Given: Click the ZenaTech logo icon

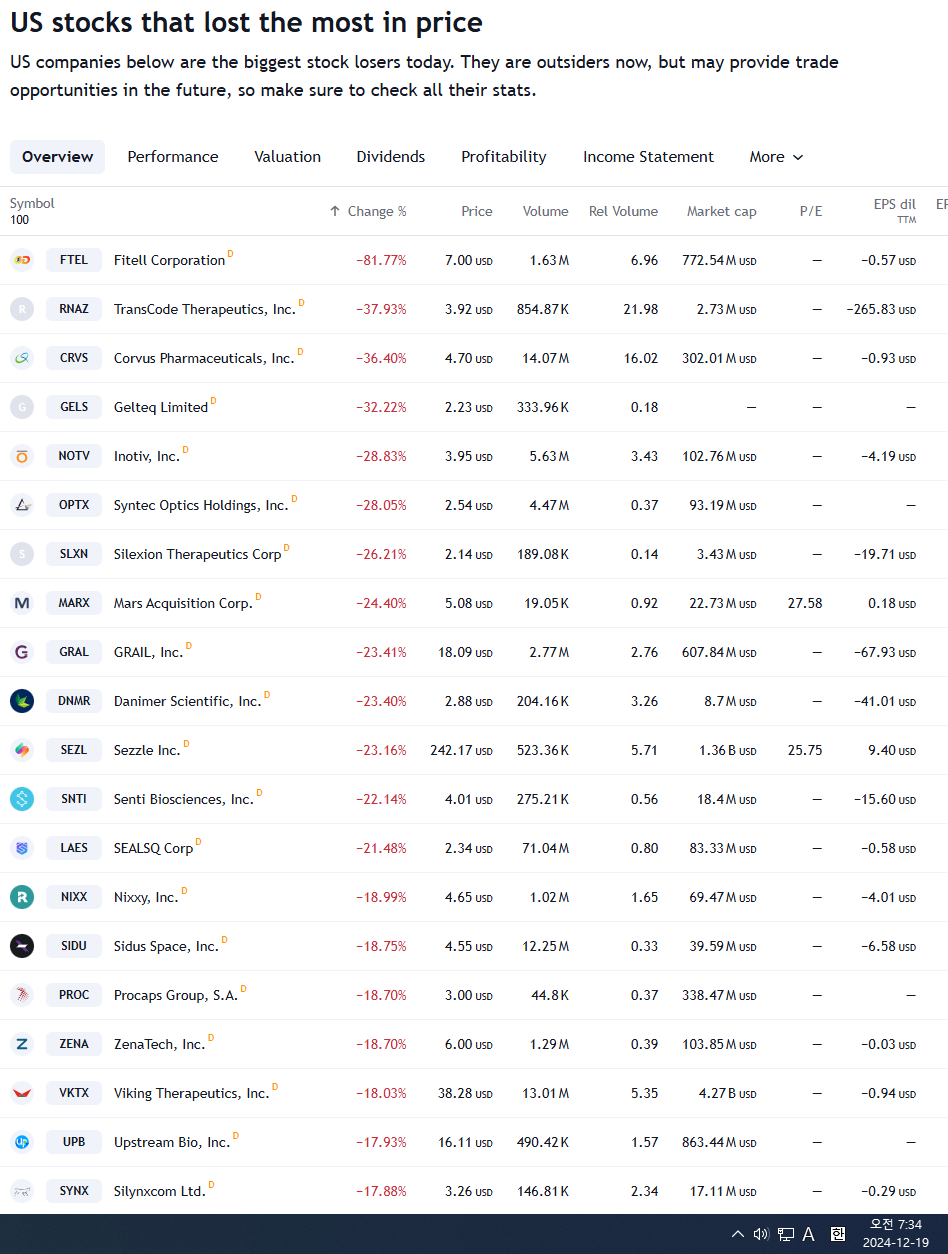Looking at the screenshot, I should [x=22, y=1044].
